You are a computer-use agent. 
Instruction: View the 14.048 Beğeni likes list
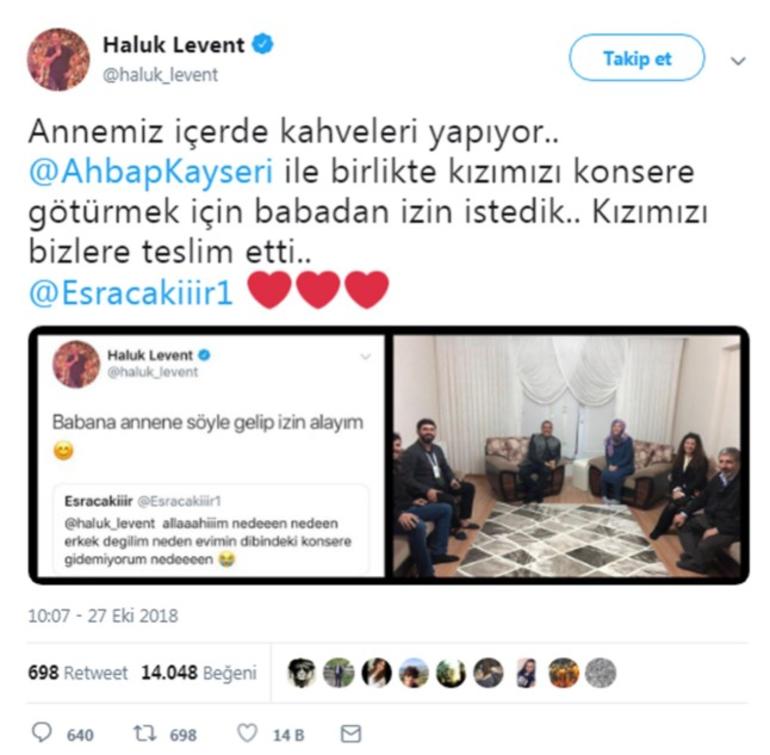tap(199, 672)
